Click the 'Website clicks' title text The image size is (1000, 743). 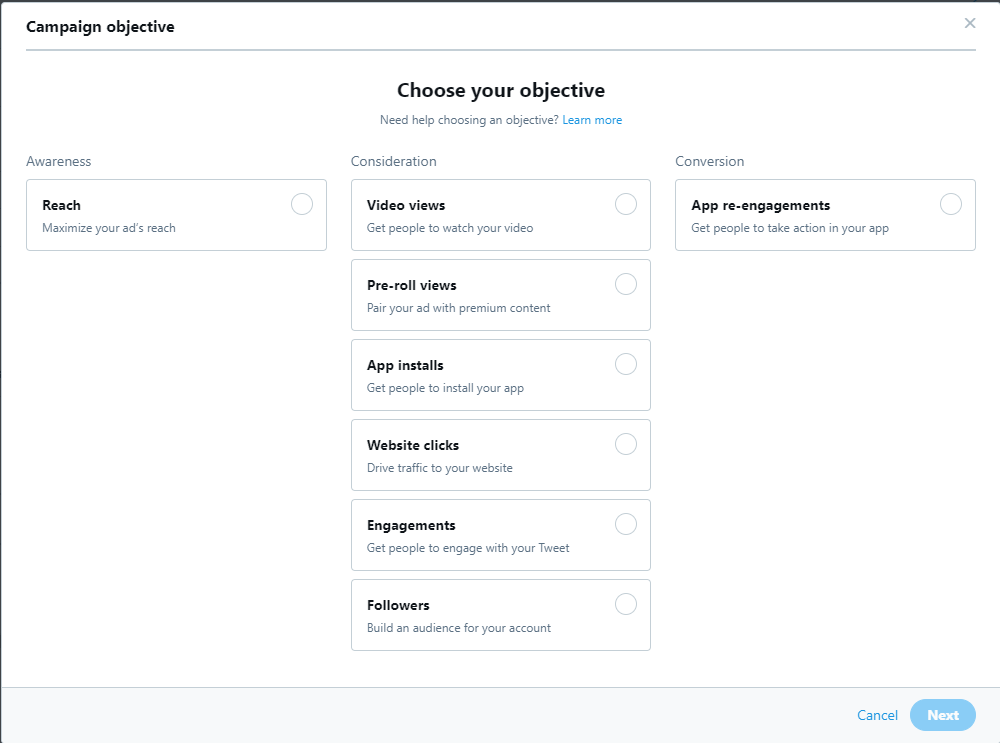tap(413, 445)
